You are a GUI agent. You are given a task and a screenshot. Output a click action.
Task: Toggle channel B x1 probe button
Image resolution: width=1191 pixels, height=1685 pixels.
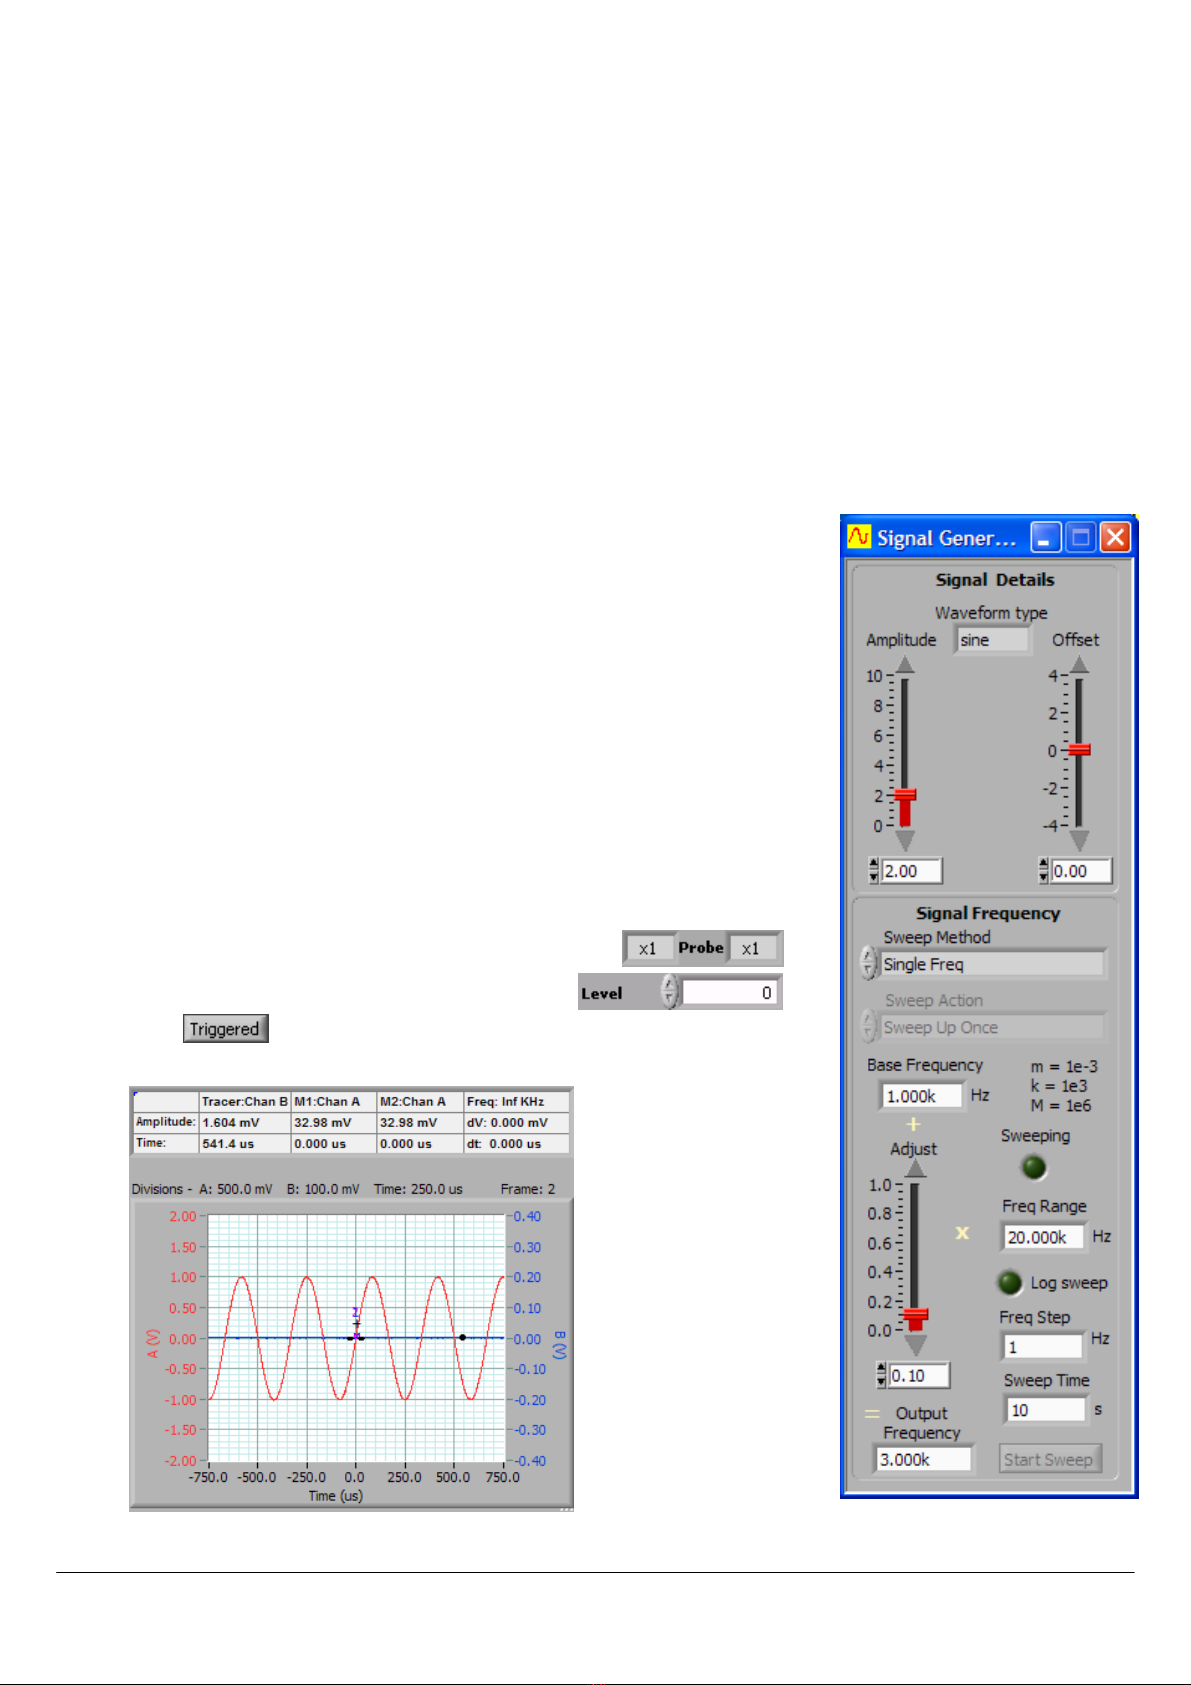pos(753,948)
